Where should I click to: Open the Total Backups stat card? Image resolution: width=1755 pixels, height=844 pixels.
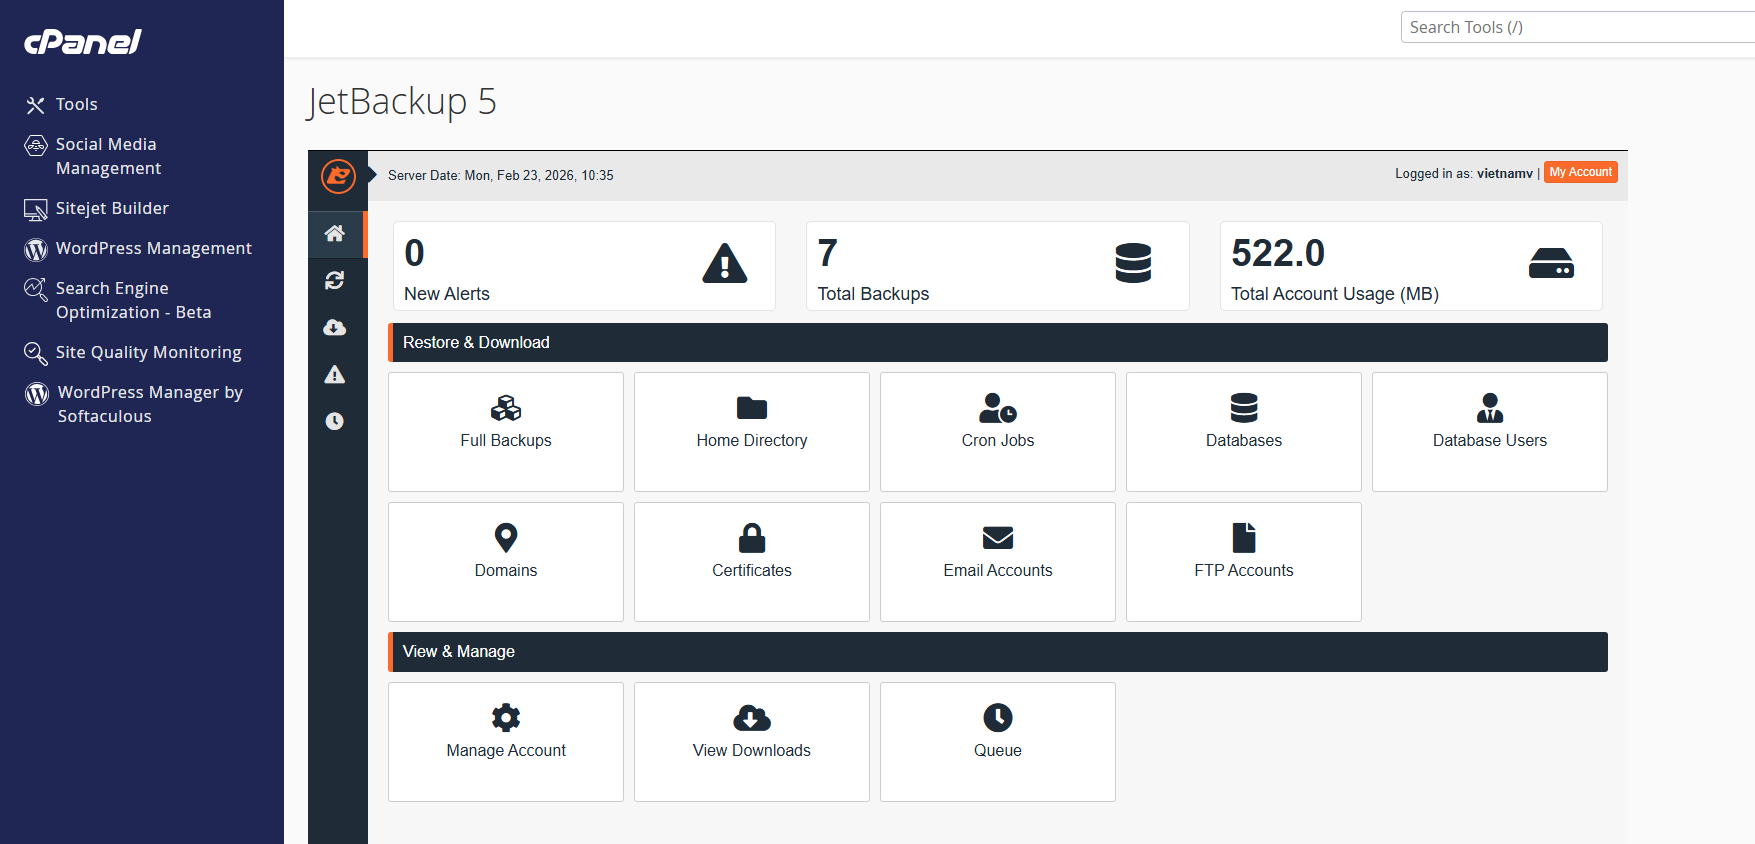998,266
